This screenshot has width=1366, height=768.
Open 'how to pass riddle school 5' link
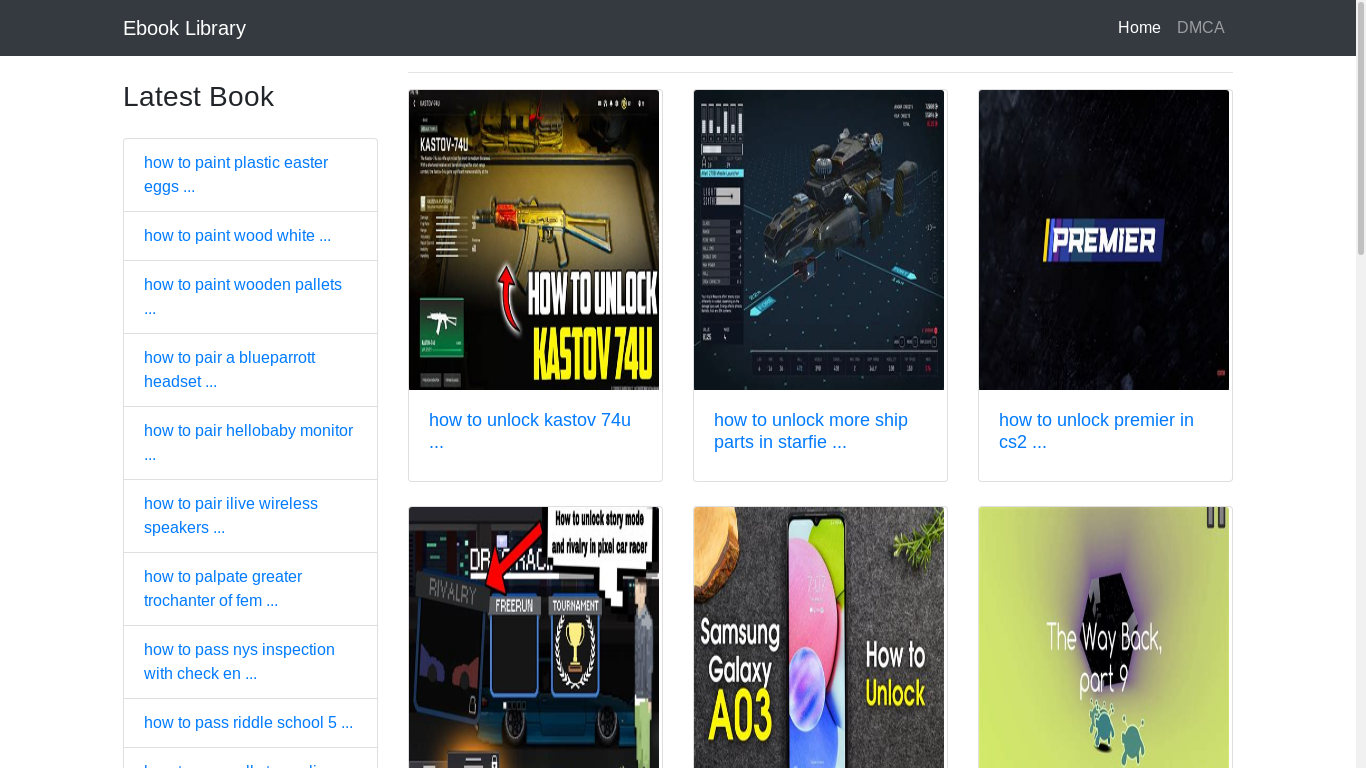click(x=248, y=723)
